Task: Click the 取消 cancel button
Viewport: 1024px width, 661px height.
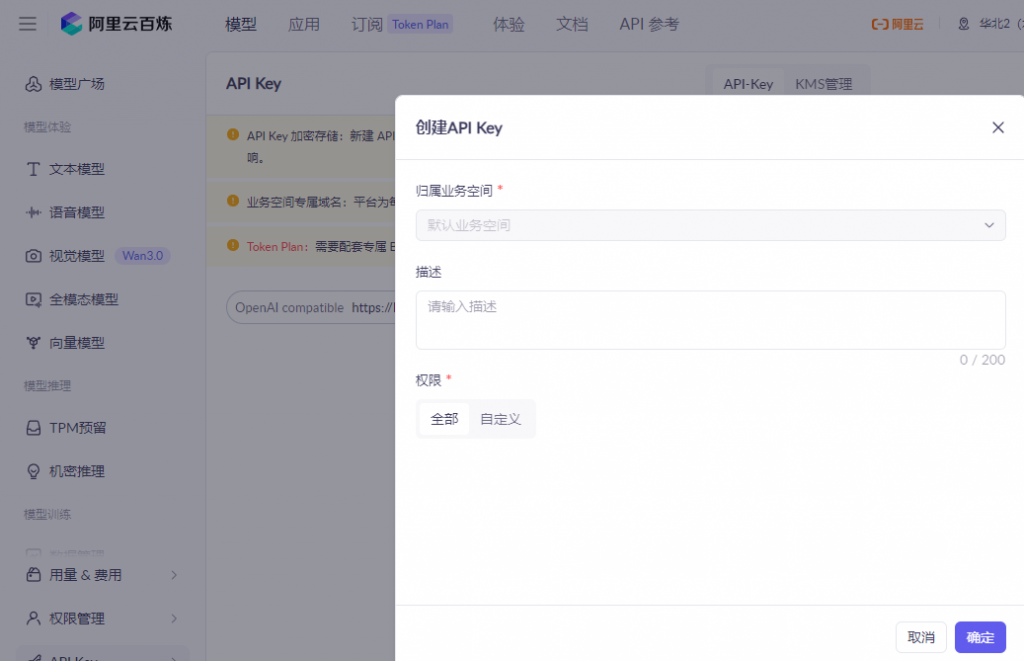Action: coord(921,637)
